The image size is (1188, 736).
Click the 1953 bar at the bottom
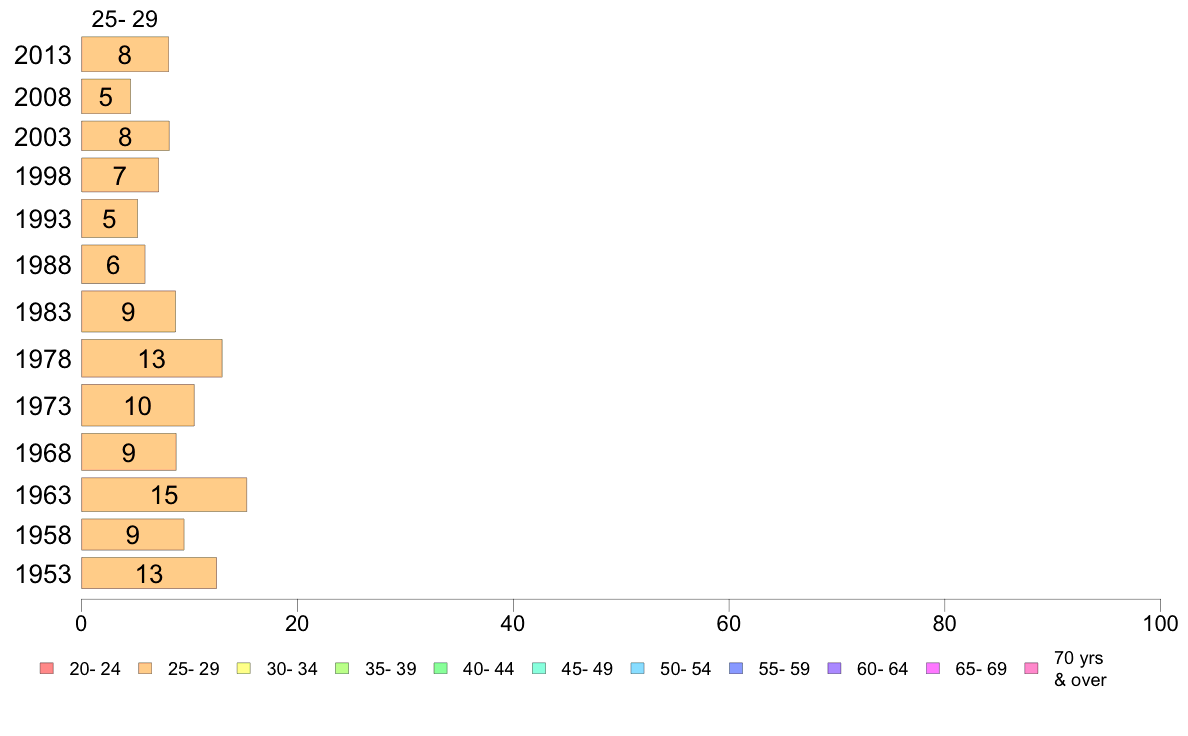(149, 573)
